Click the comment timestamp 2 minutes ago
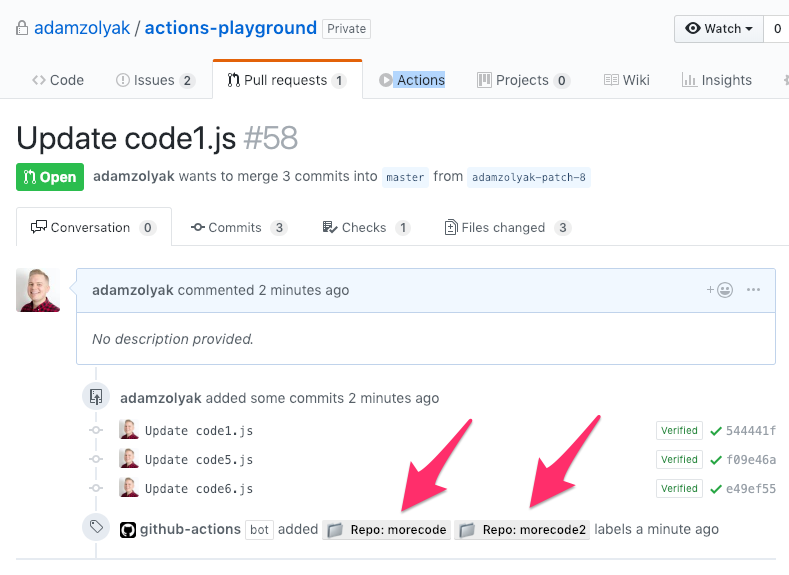The width and height of the screenshot is (789, 575). point(304,290)
